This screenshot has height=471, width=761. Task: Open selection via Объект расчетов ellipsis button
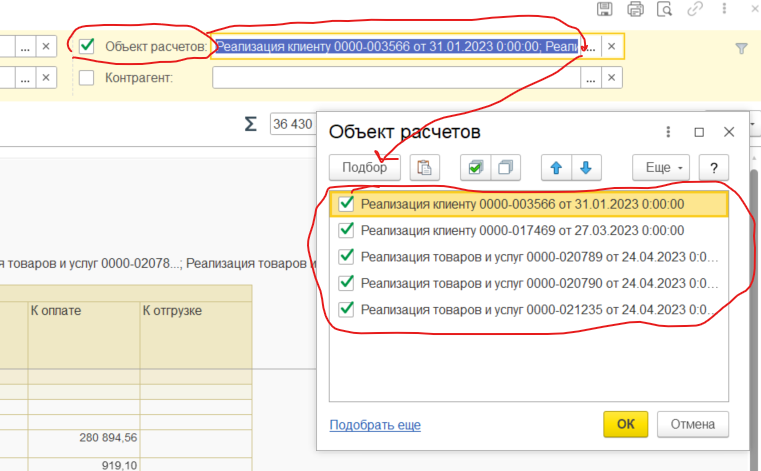[591, 46]
